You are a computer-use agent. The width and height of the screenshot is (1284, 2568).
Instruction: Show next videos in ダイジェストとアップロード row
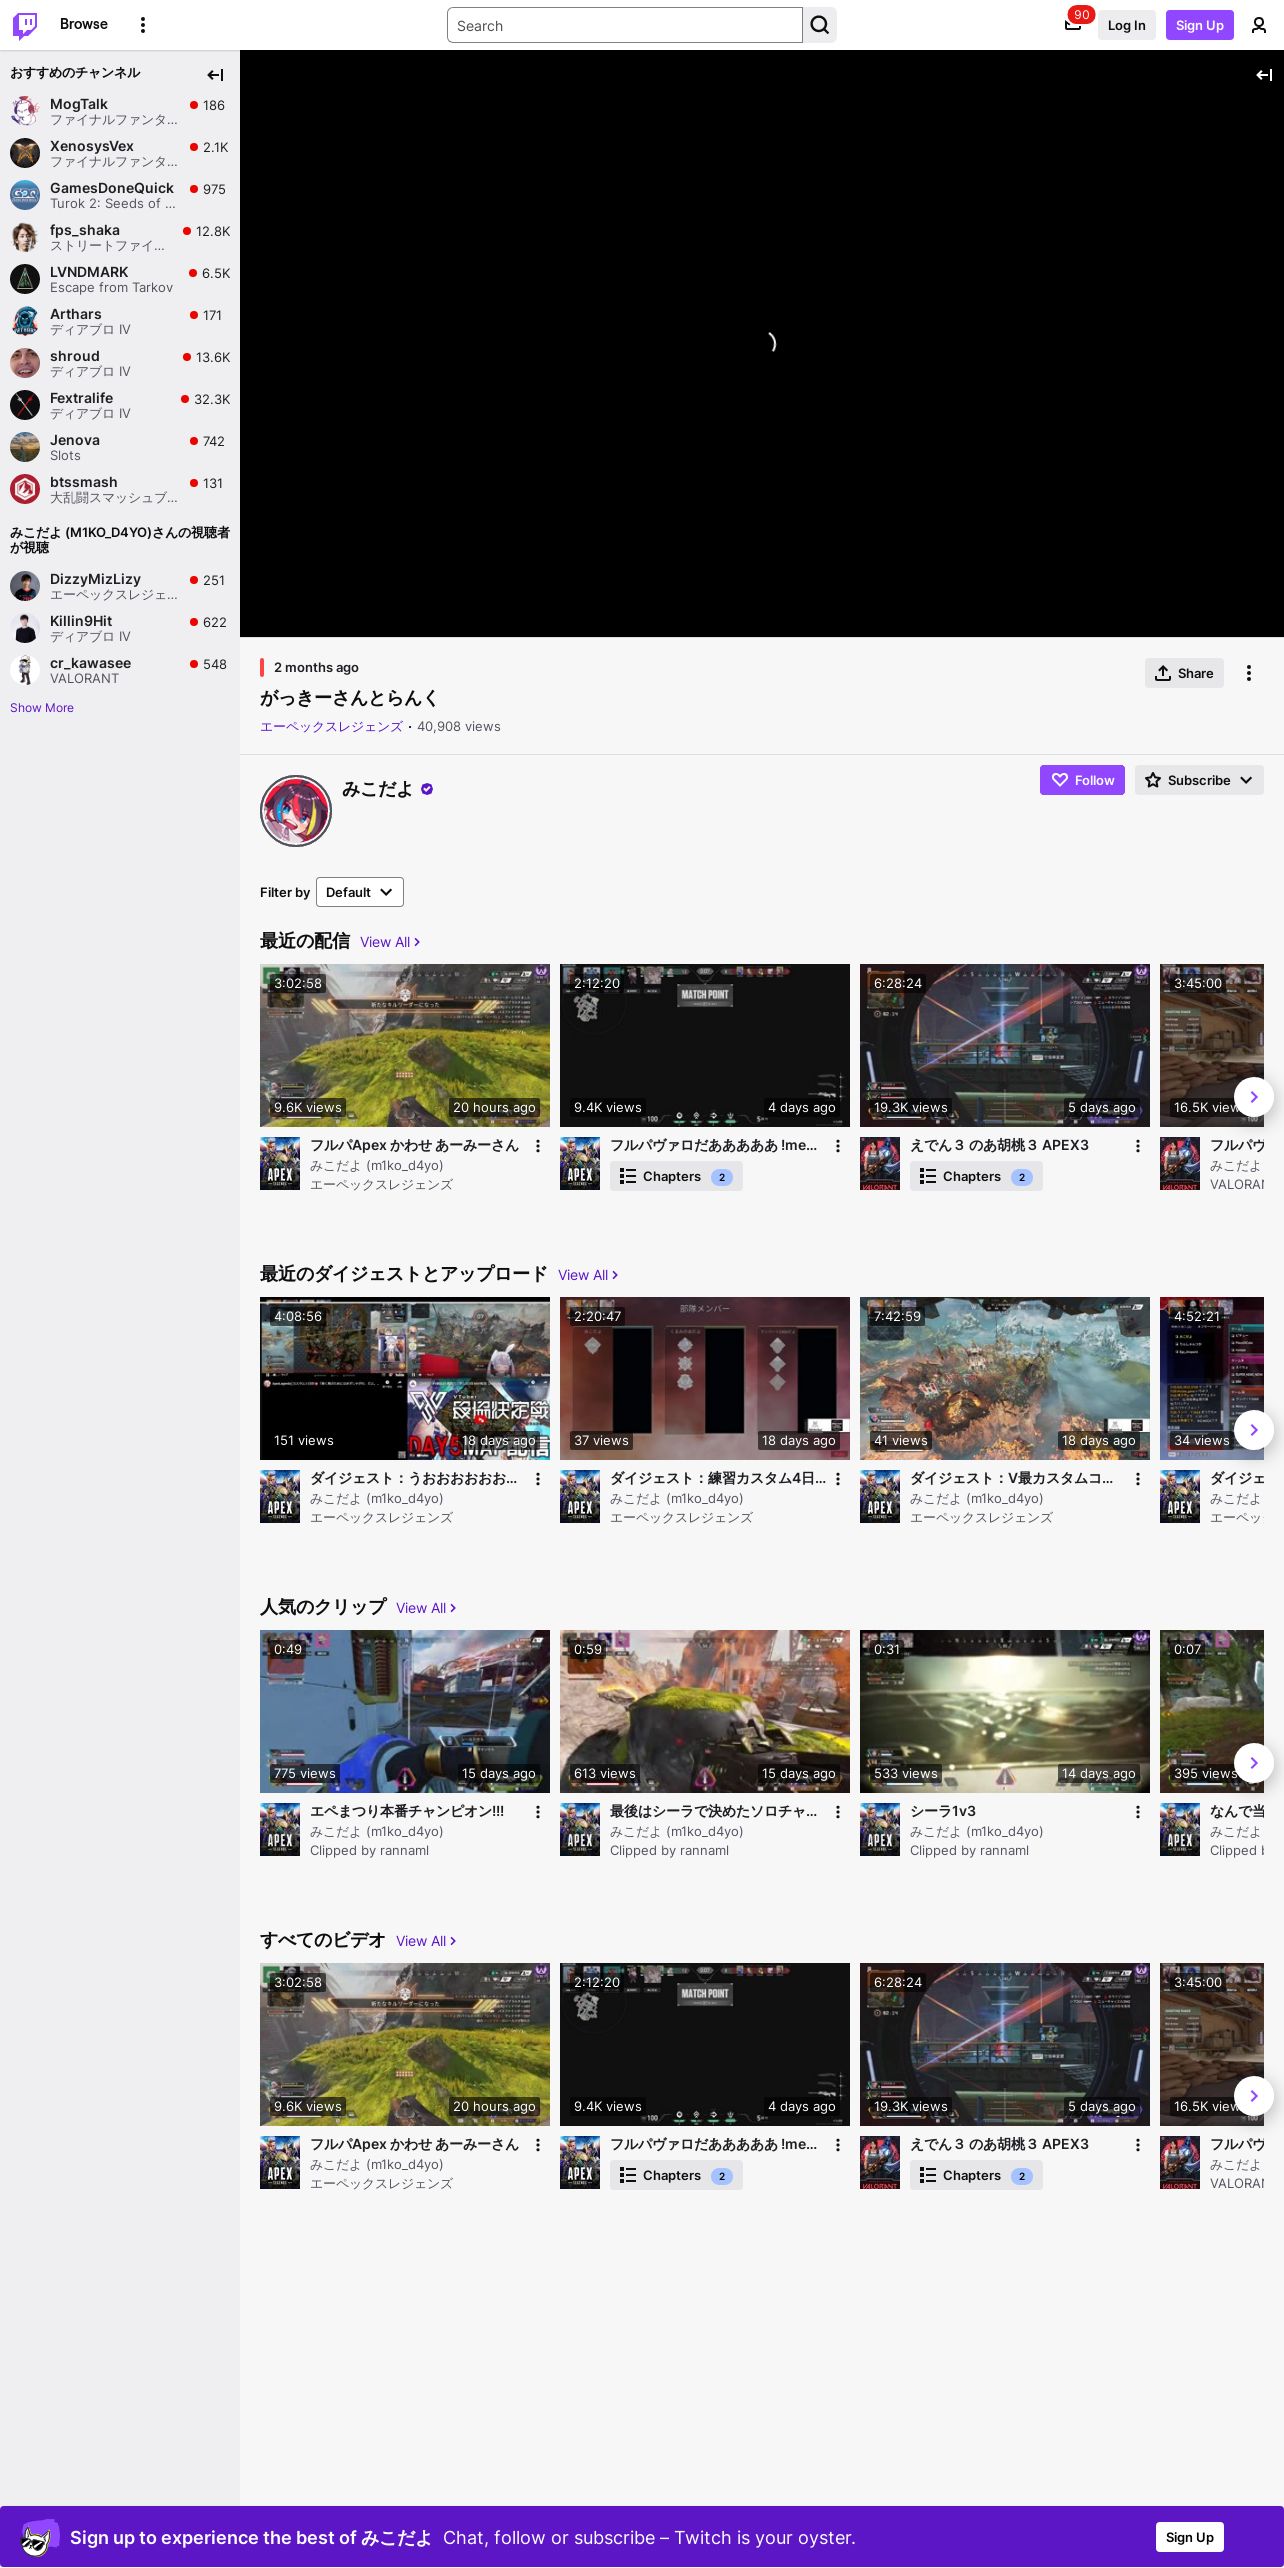[1254, 1430]
